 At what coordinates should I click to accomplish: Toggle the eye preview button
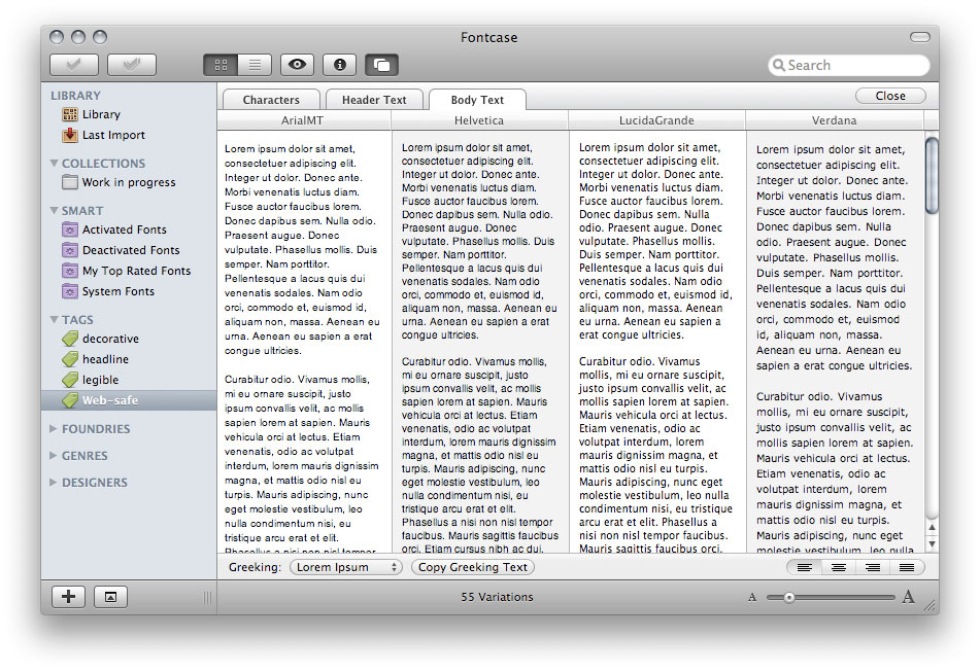coord(298,66)
